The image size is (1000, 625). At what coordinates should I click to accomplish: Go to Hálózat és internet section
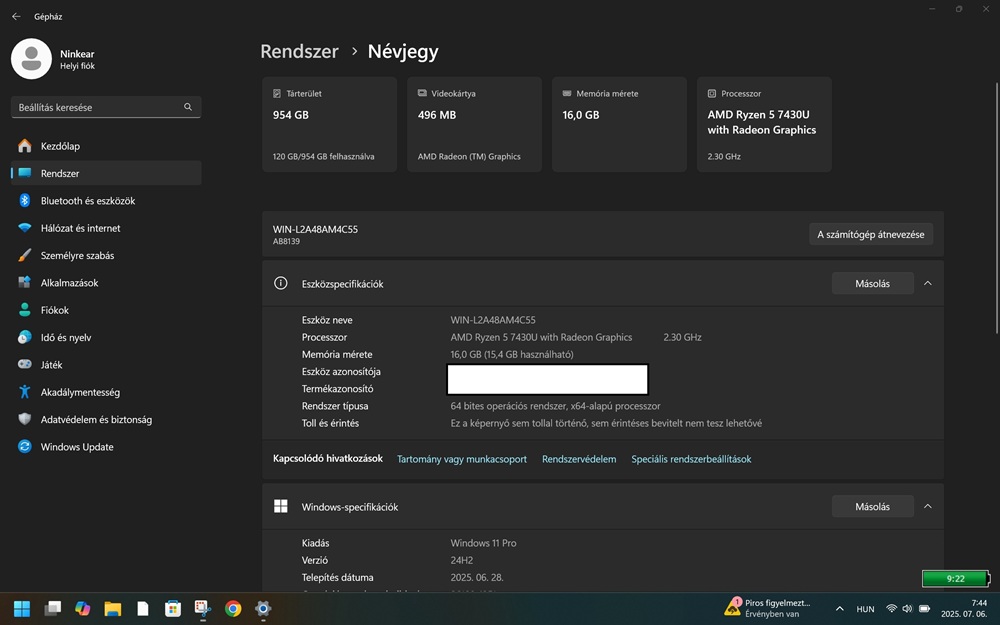click(x=80, y=228)
